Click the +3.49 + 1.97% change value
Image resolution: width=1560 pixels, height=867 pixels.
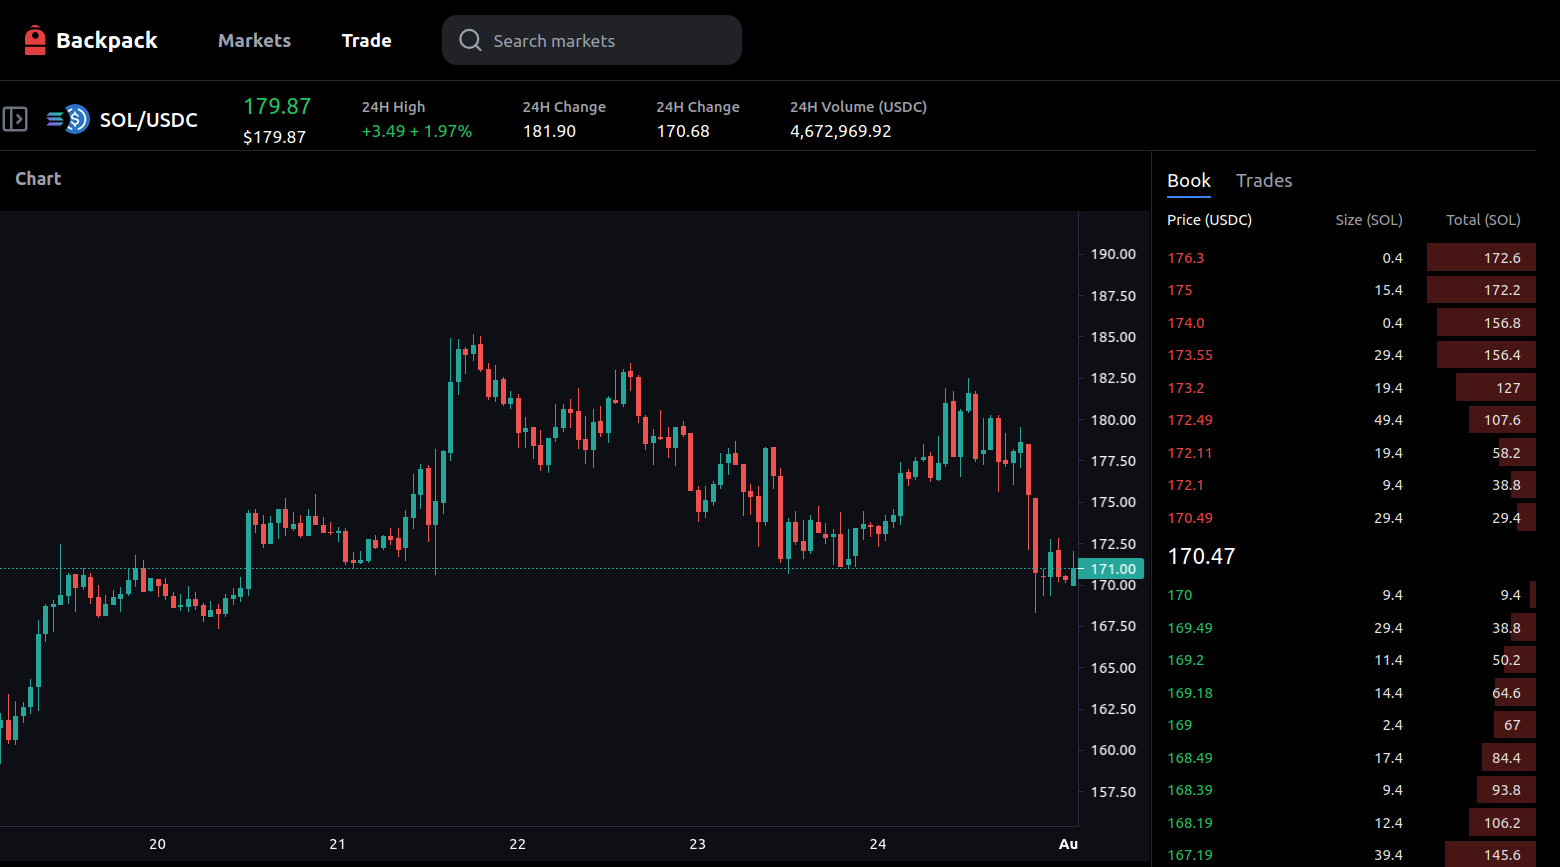(x=417, y=131)
